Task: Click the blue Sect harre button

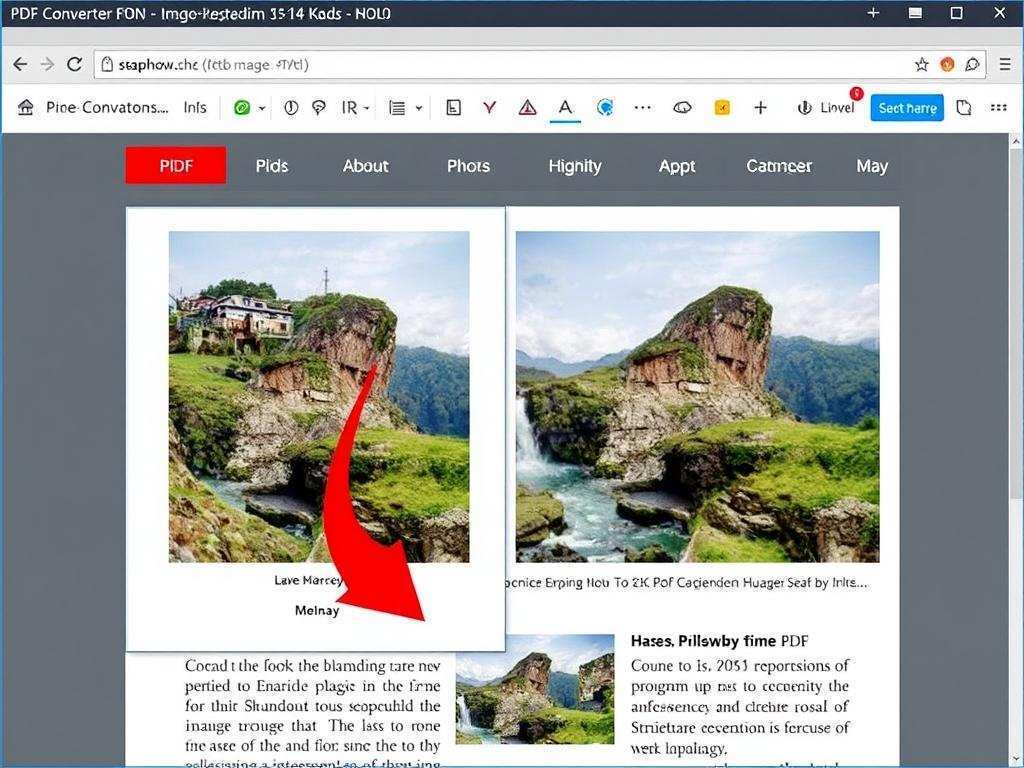Action: 907,108
